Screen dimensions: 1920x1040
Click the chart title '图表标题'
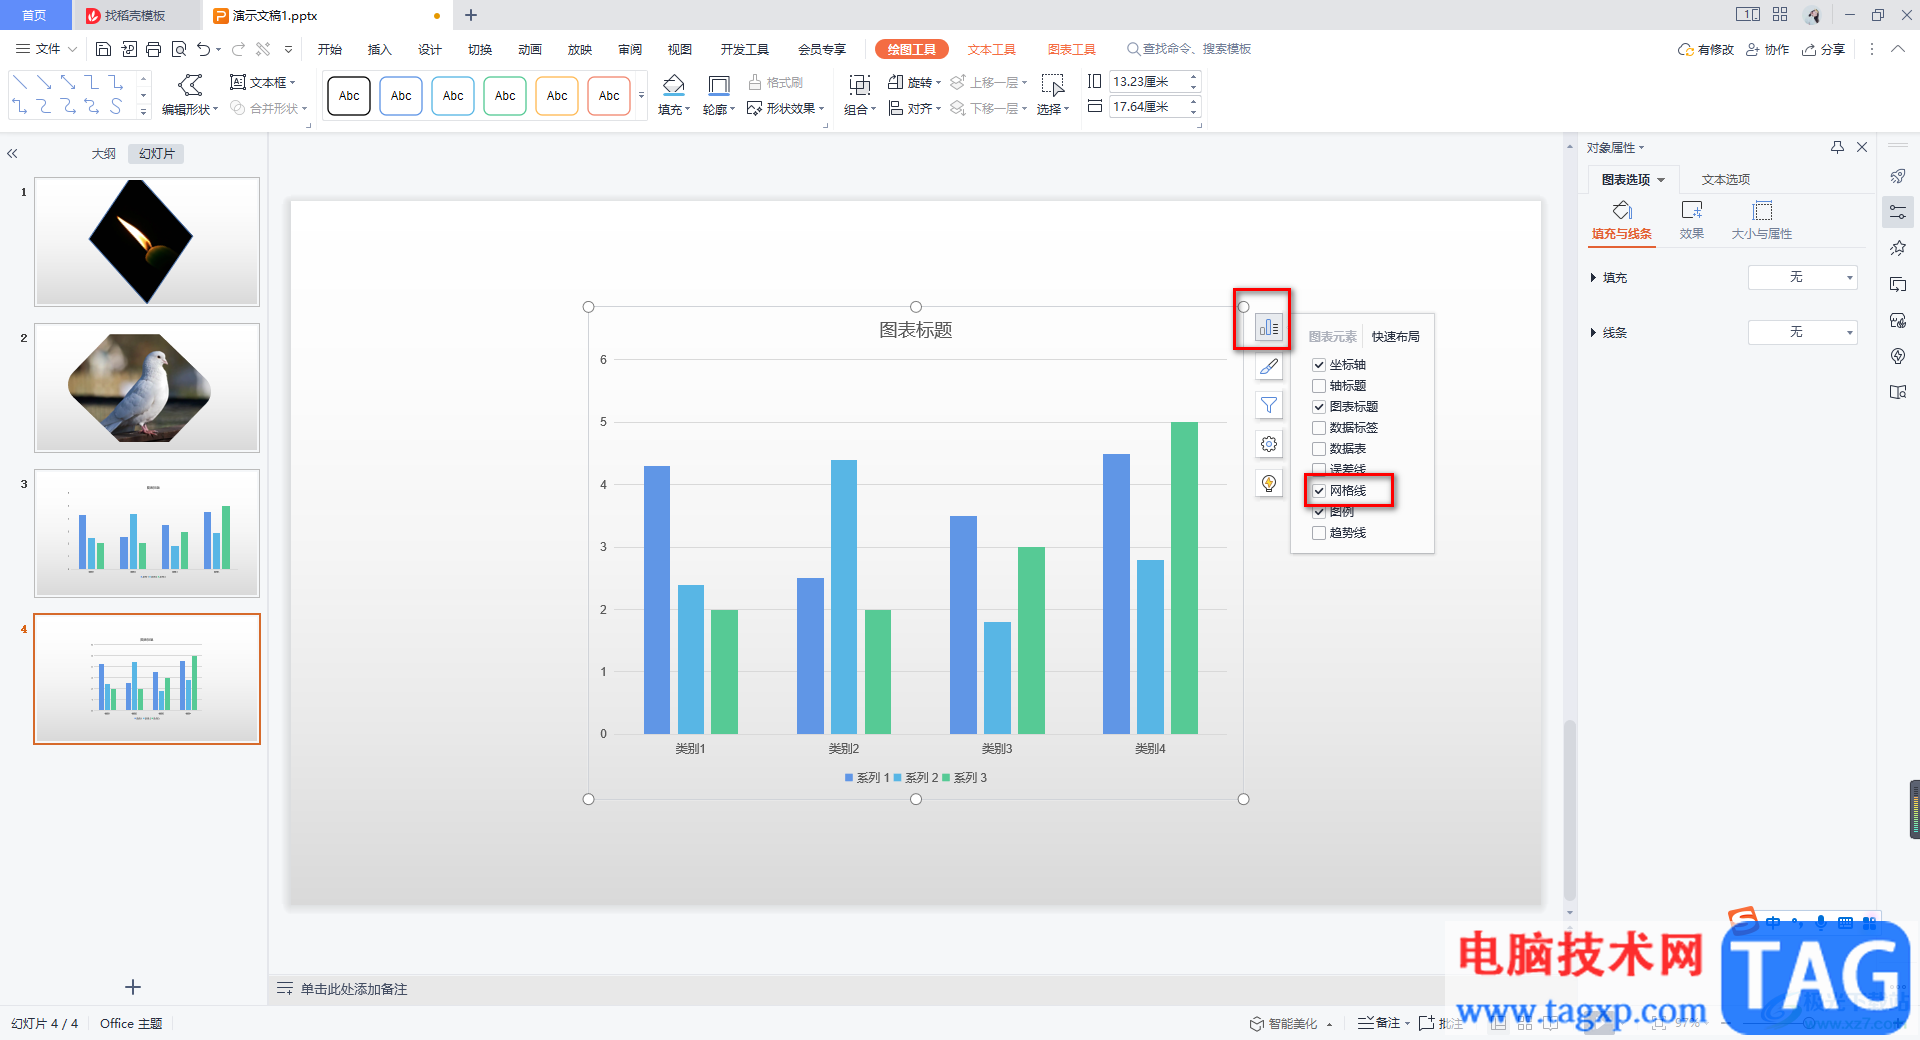click(x=915, y=330)
